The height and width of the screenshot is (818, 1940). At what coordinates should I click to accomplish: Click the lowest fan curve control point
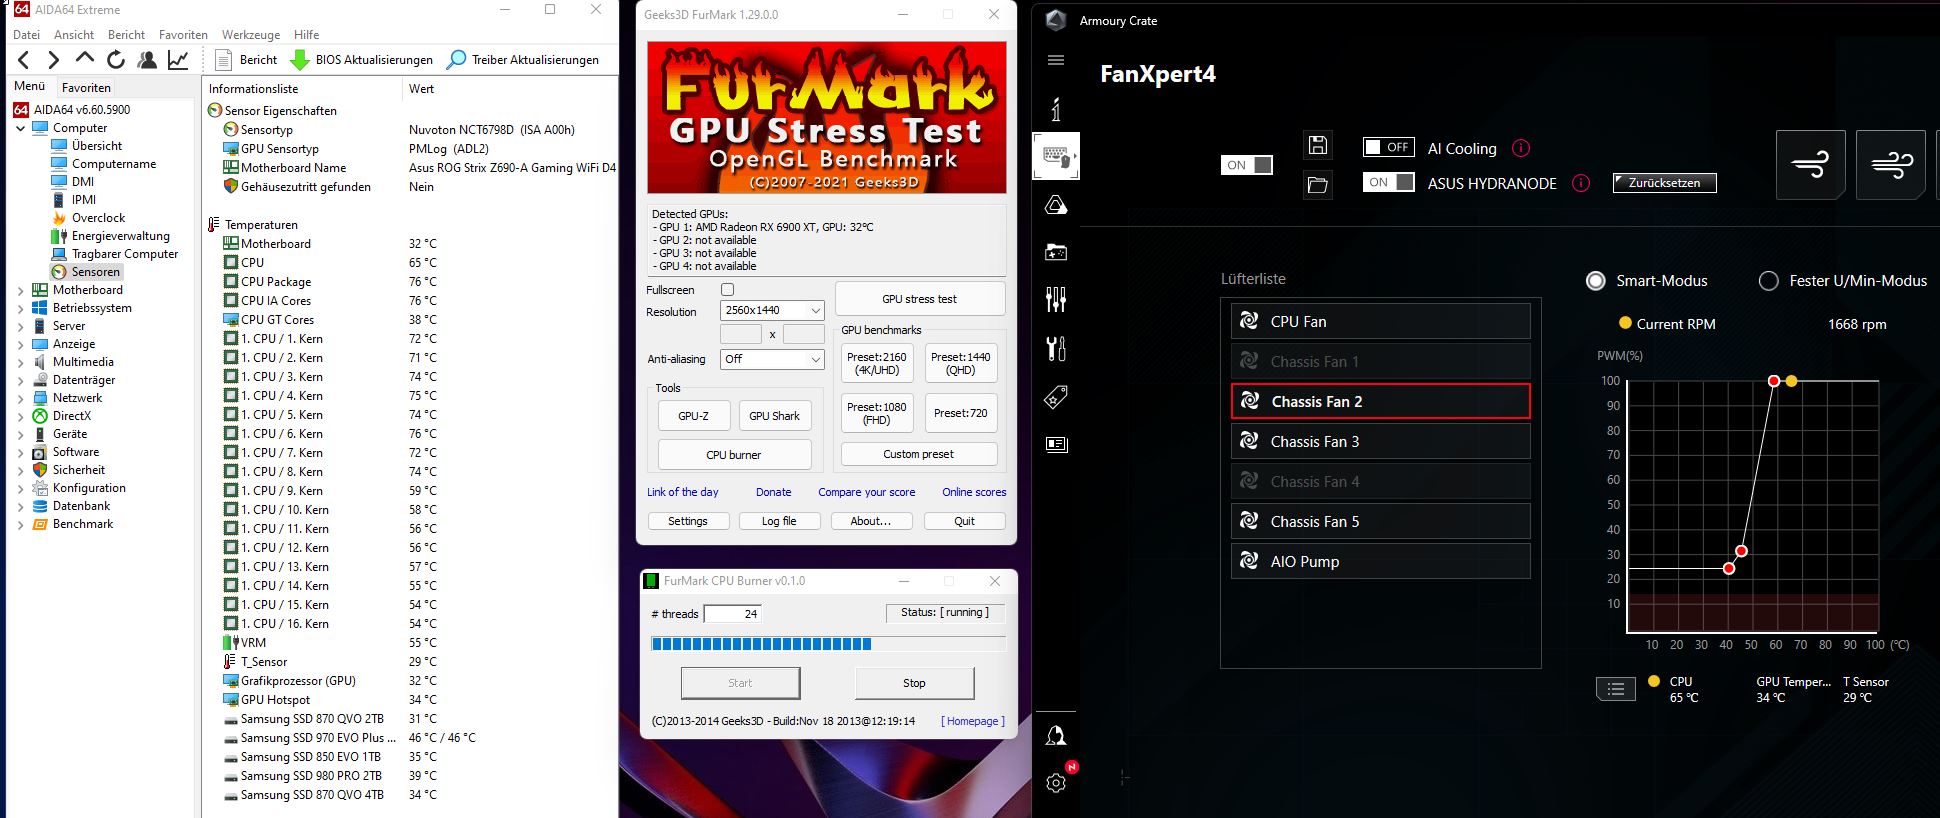coord(1729,568)
